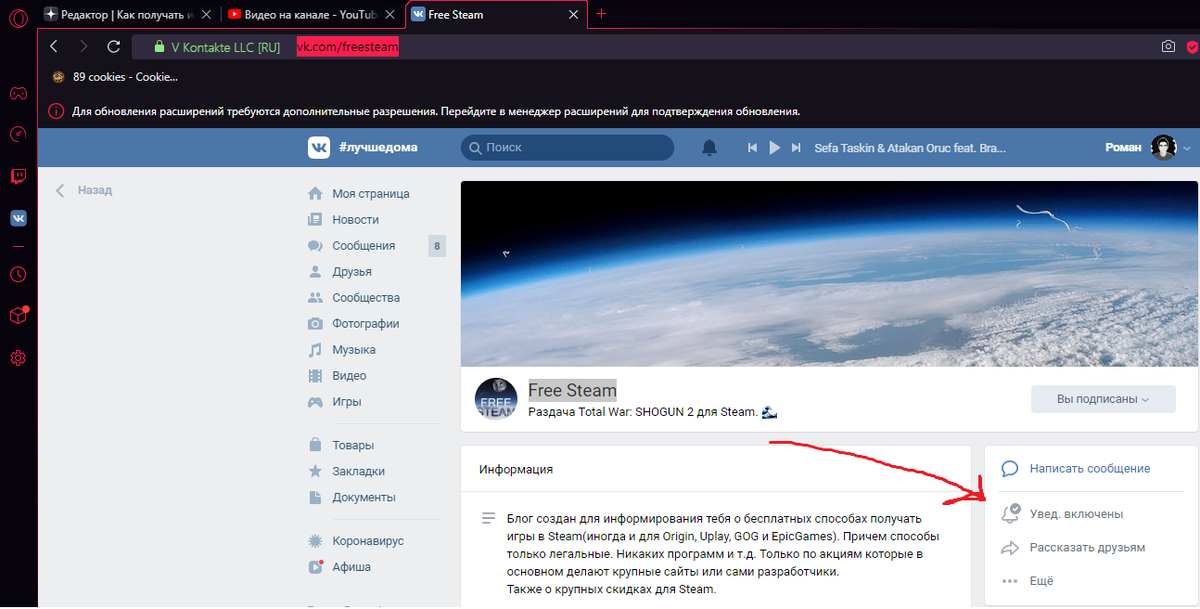Screen dimensions: 1200x609
Task: Click the VK logo in header
Action: [318, 147]
